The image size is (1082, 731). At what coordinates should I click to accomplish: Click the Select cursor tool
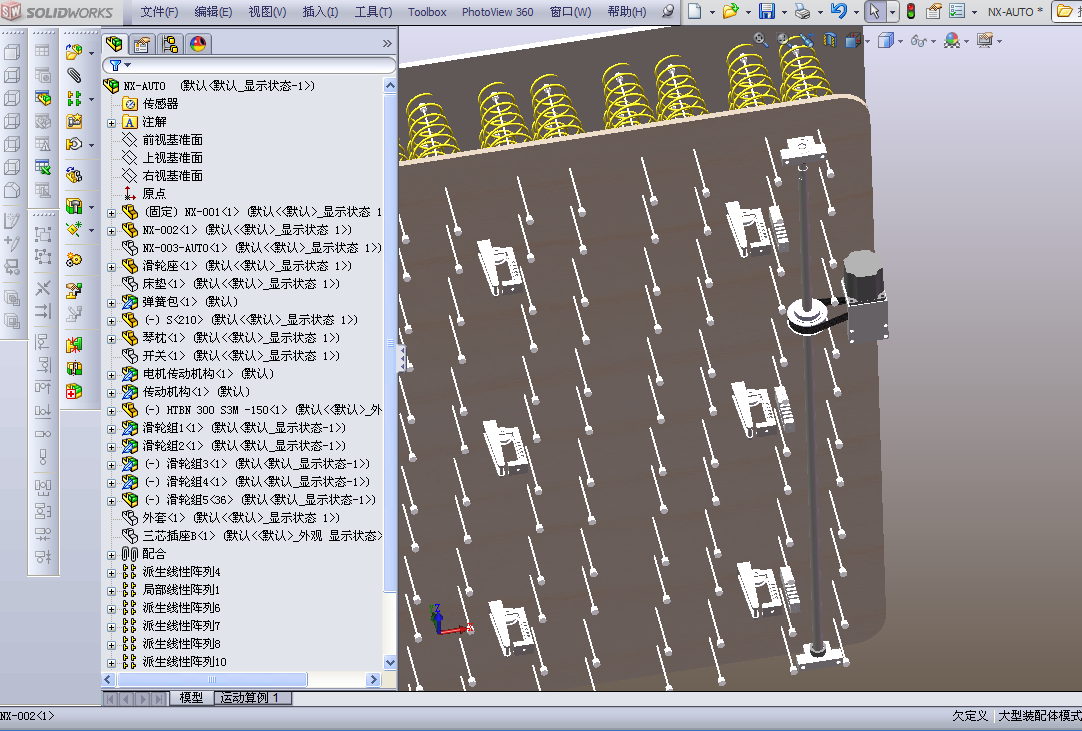(874, 11)
